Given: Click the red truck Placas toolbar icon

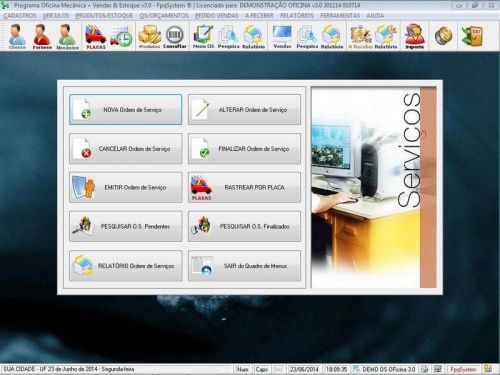Looking at the screenshot, I should click(x=96, y=36).
